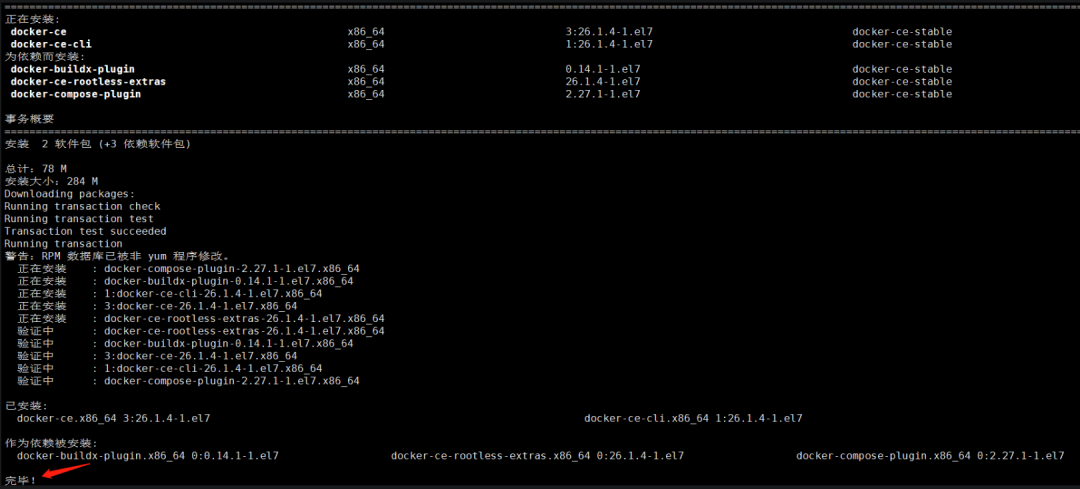Click 'docker-ce-stable' repo in docker-compose-plugin row
Image resolution: width=1080 pixels, height=489 pixels.
point(902,94)
